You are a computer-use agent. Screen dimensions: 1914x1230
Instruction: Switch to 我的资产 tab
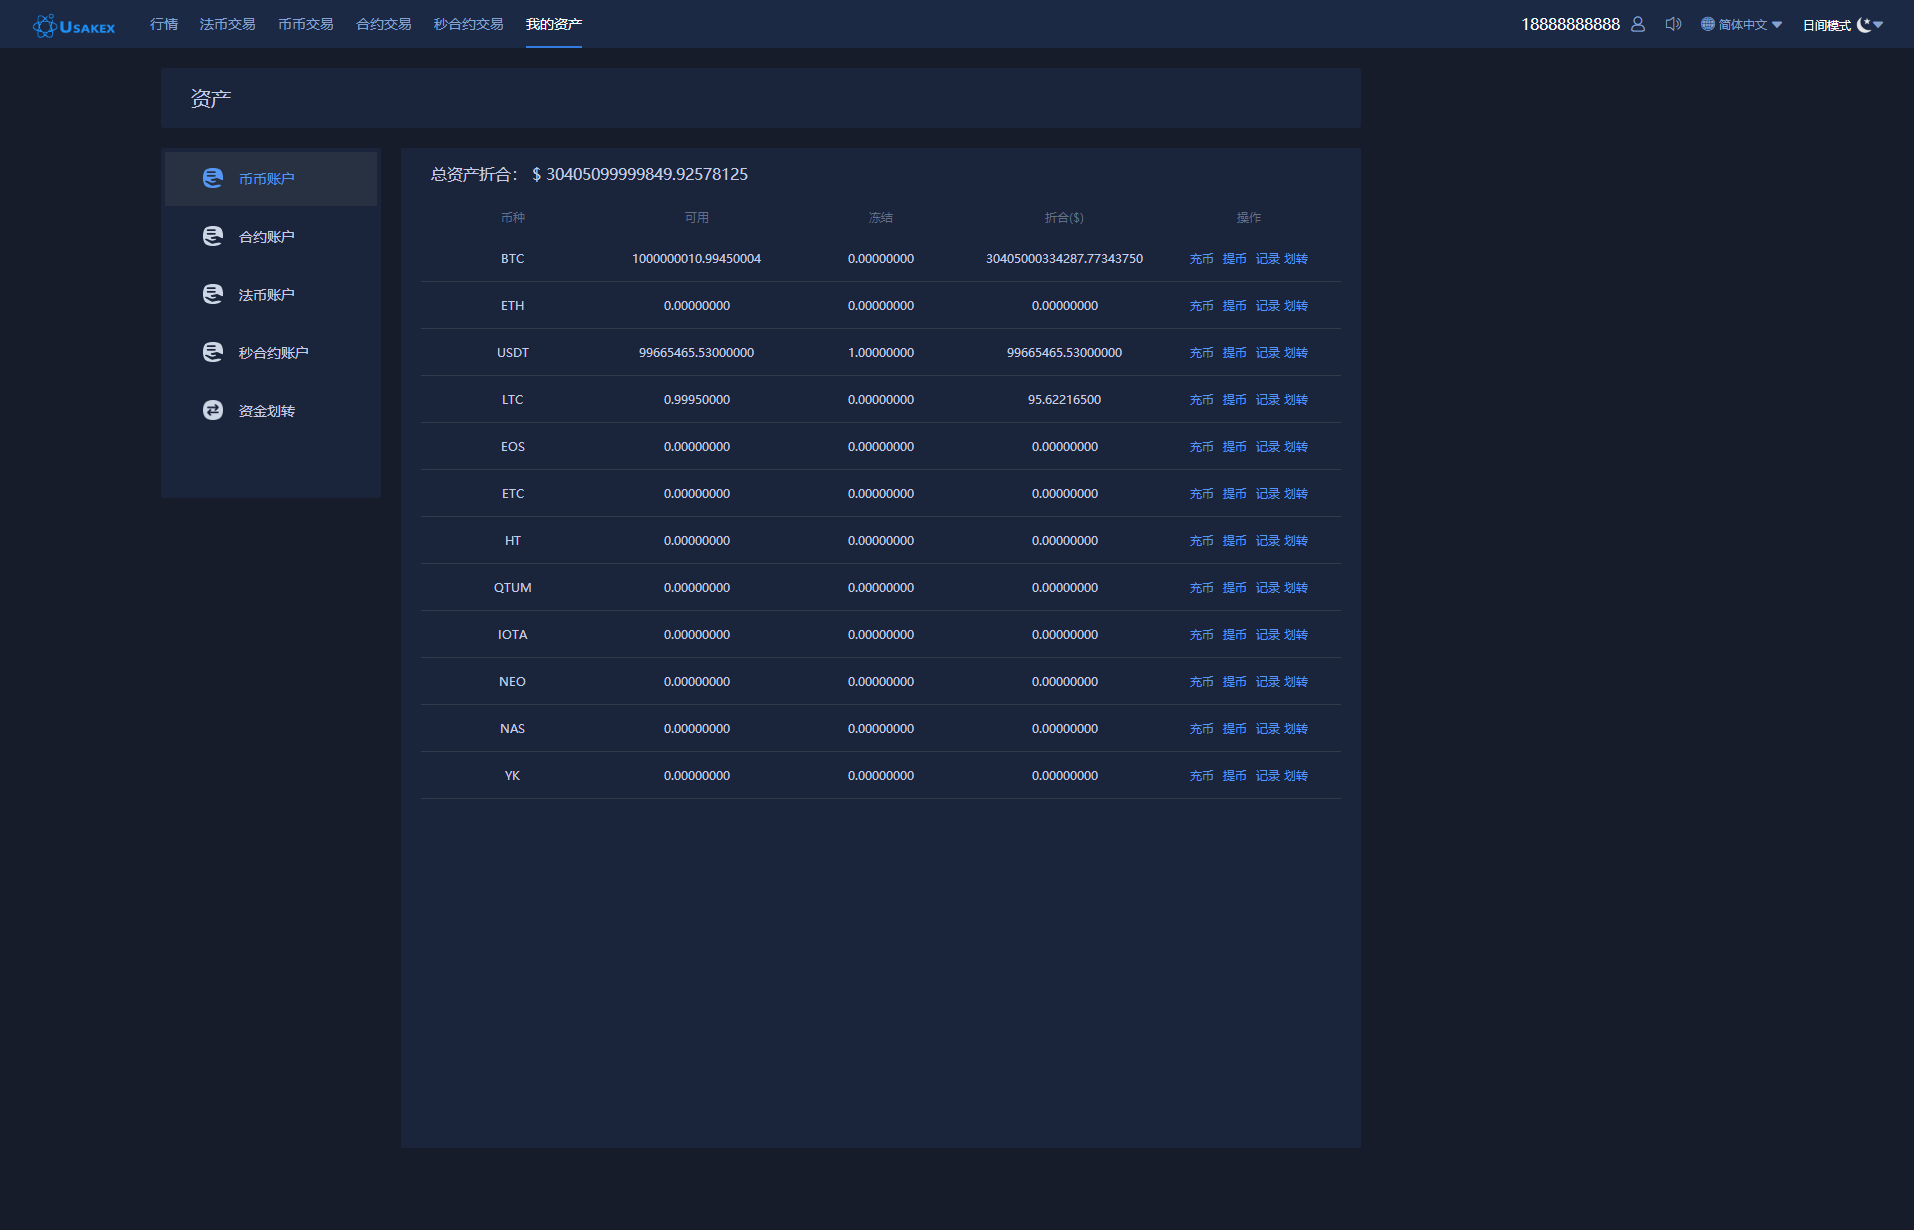coord(553,24)
